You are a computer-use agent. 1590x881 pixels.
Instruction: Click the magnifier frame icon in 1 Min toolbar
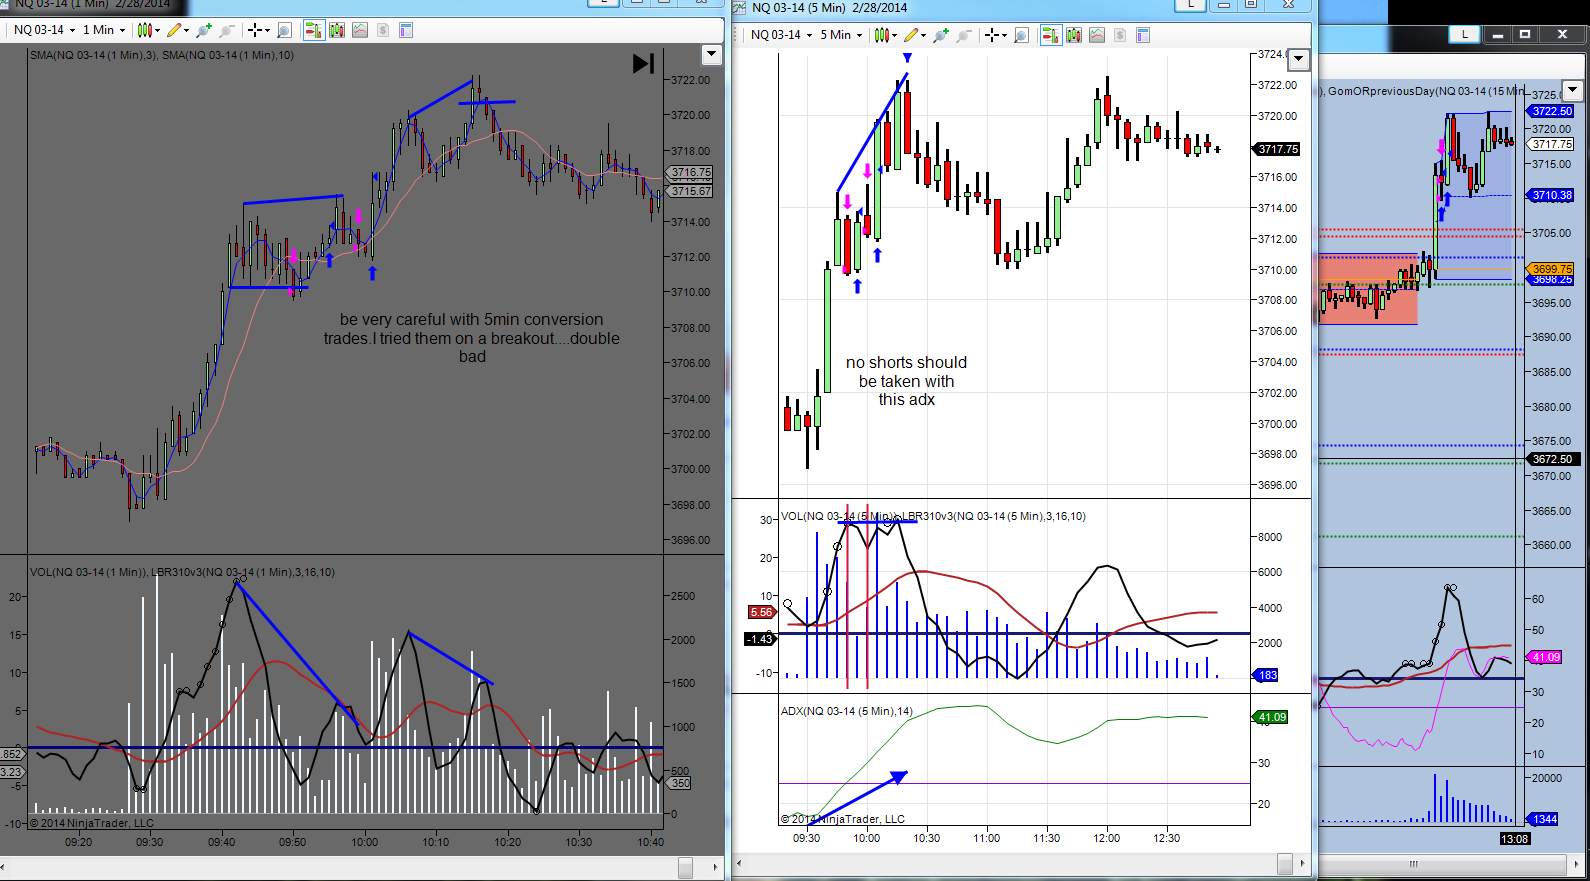(x=284, y=30)
